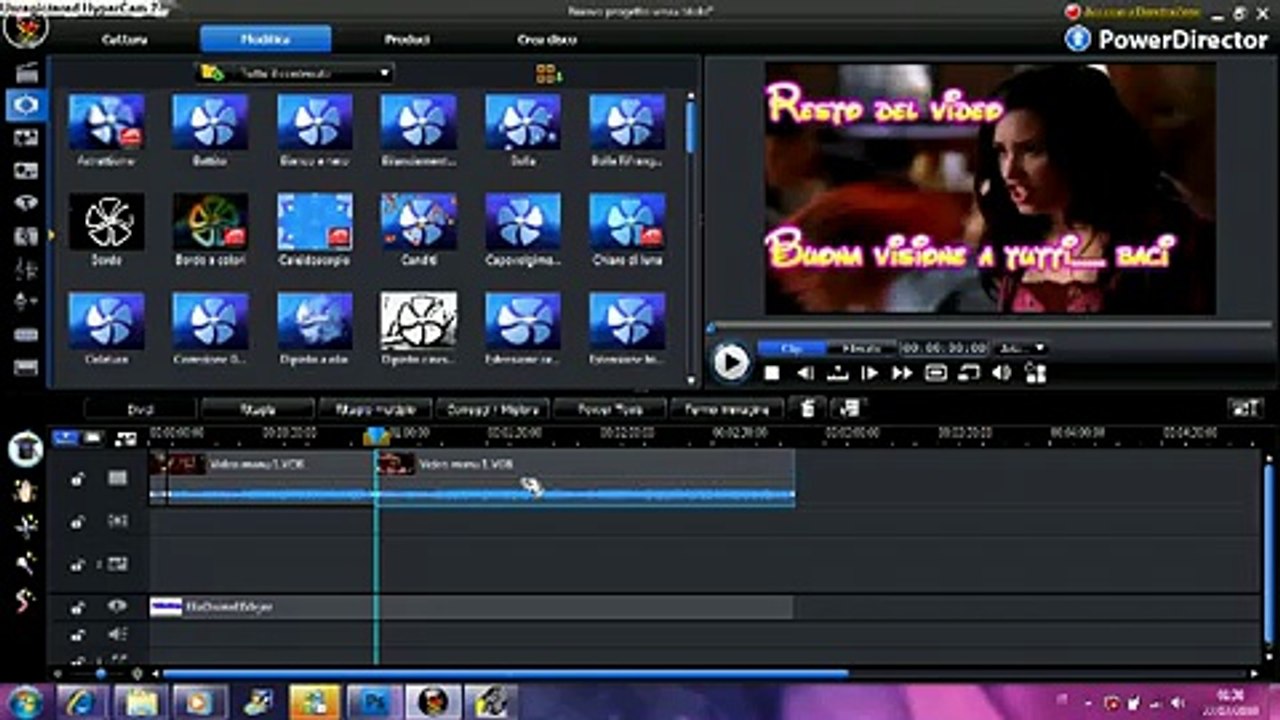Click the effects library vertical scrollbar
Image resolution: width=1280 pixels, height=720 pixels.
[690, 125]
